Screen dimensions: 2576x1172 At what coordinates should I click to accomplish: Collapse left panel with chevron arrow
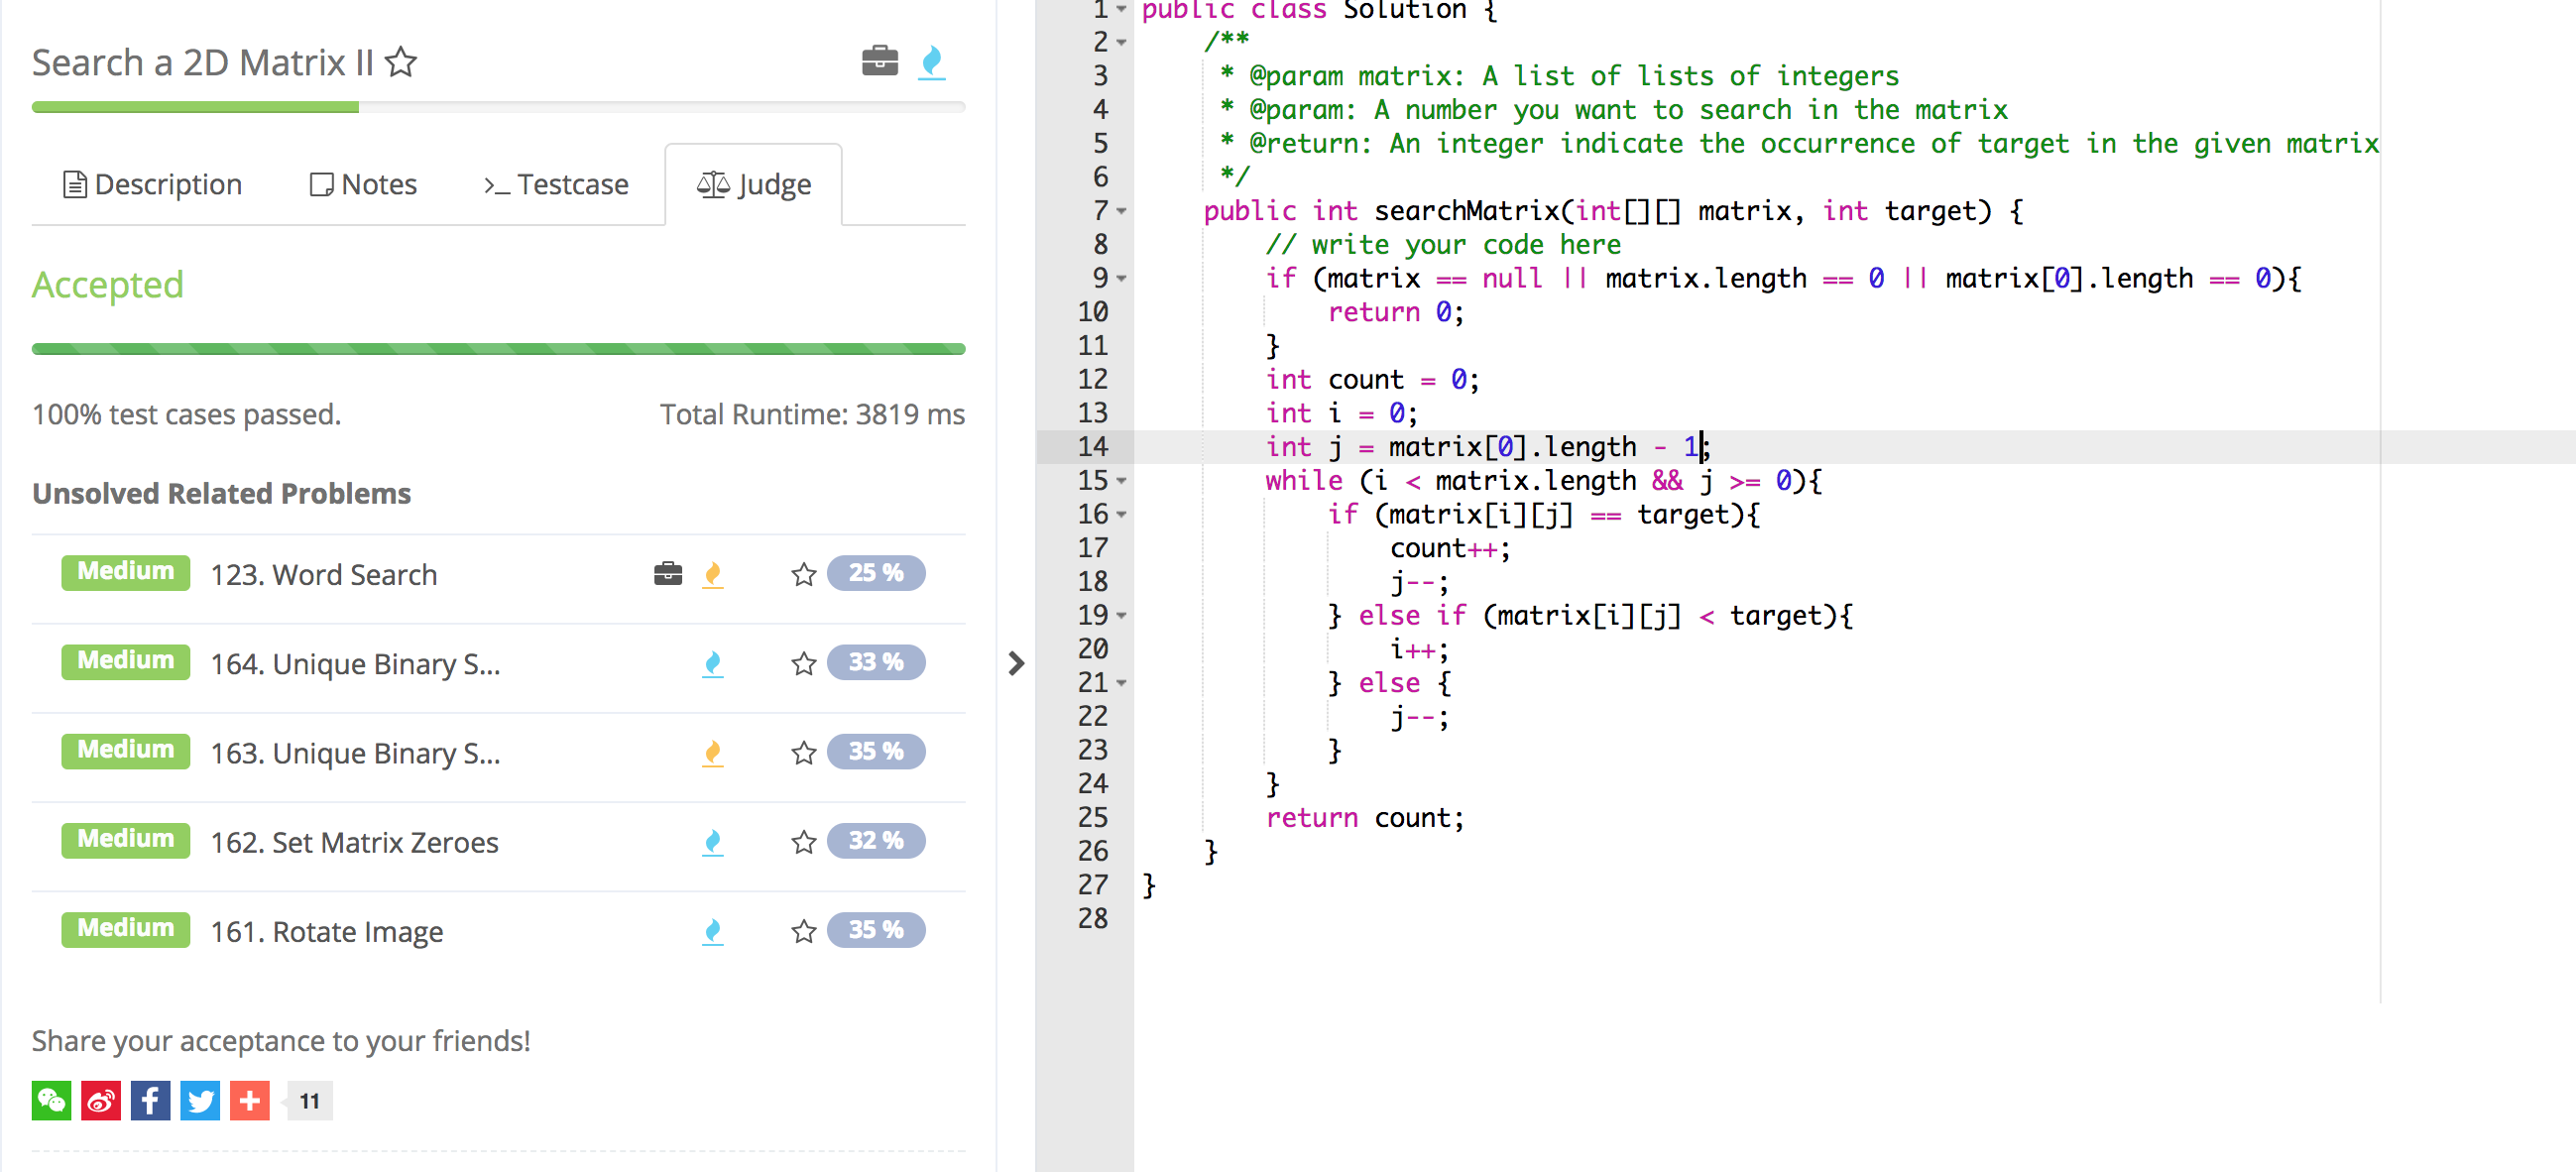click(1016, 663)
